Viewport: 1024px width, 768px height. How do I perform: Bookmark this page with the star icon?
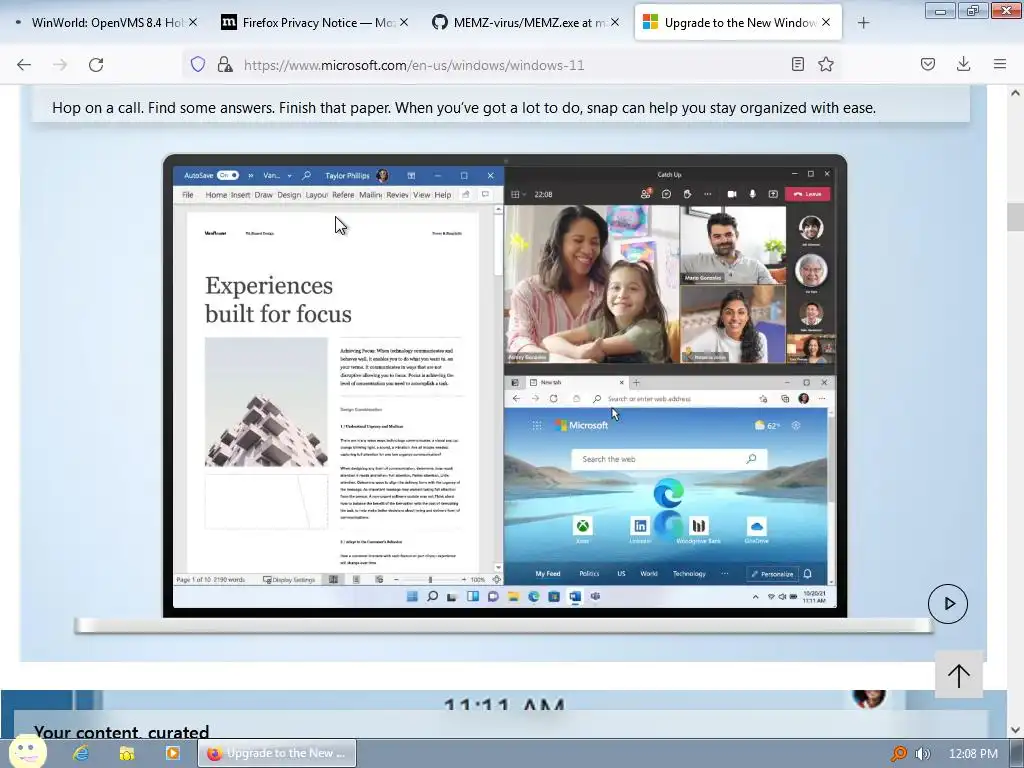(826, 64)
